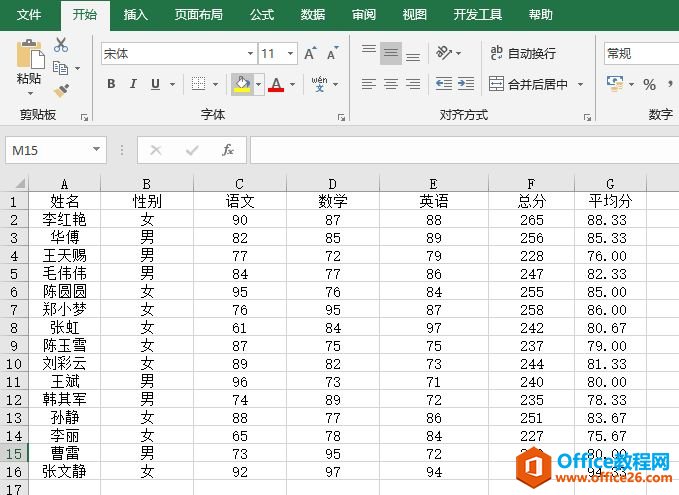679x495 pixels.
Task: Click the percent style icon
Action: tap(650, 85)
